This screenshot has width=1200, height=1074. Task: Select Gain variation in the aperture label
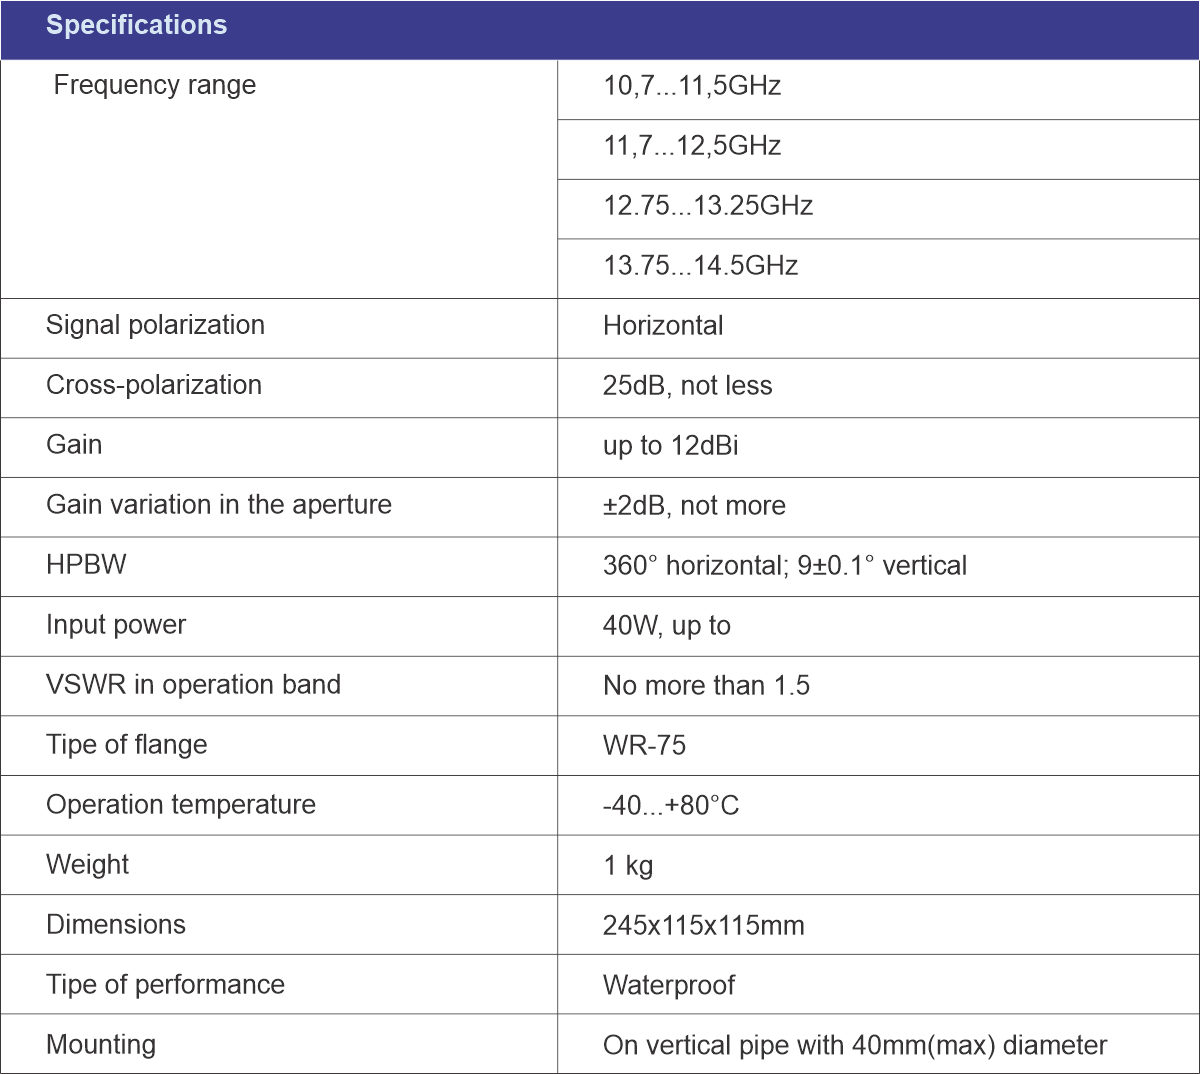pos(218,505)
